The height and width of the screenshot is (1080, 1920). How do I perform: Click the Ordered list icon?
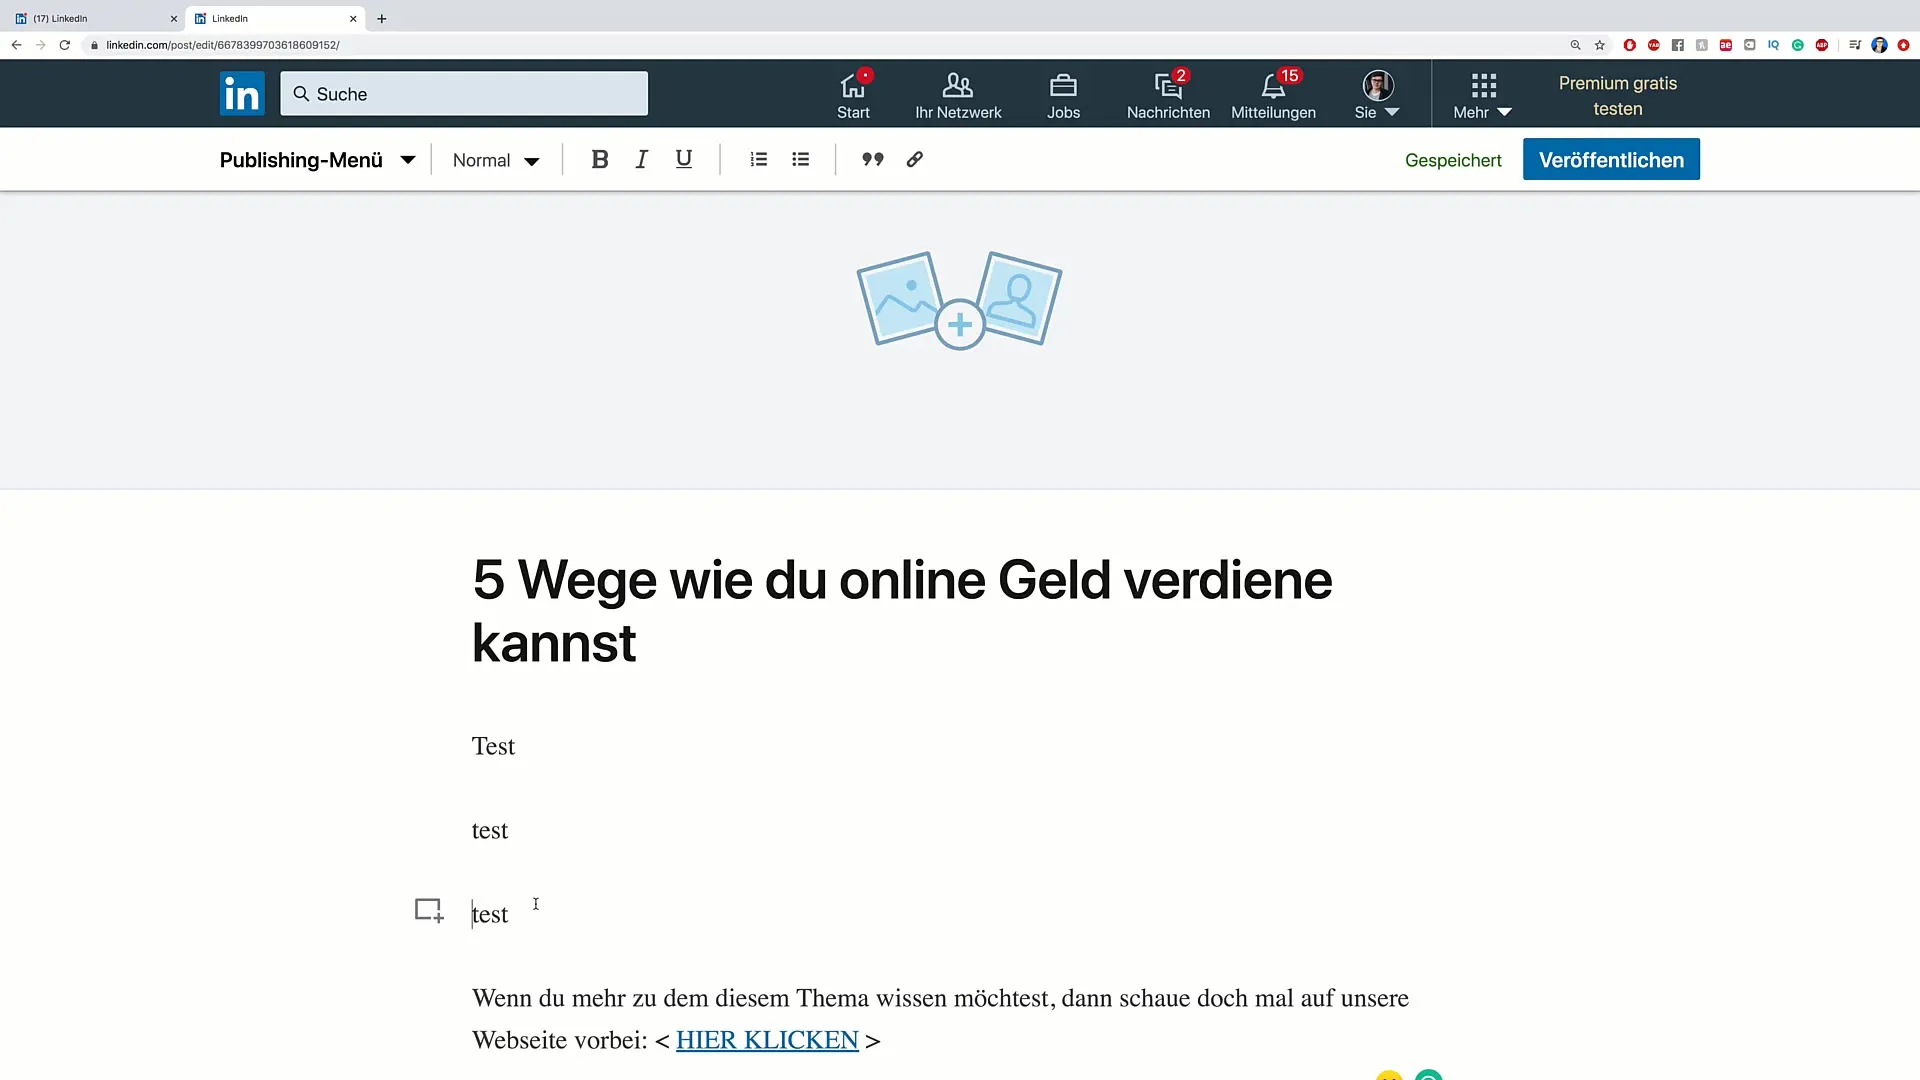(758, 160)
